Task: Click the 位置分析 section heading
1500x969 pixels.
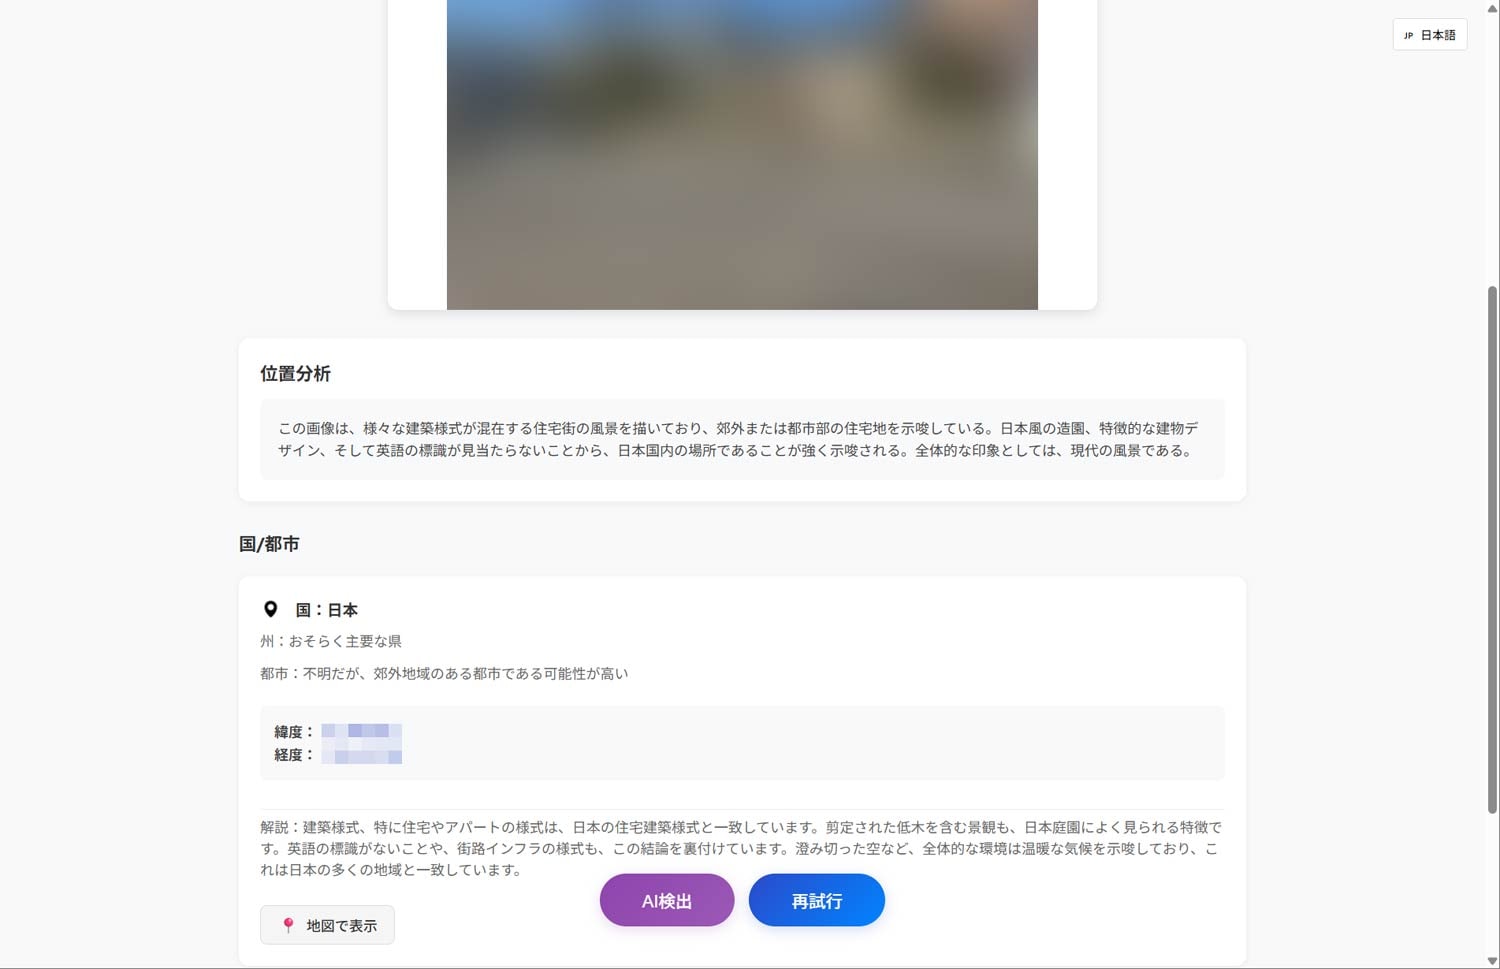Action: 295,373
